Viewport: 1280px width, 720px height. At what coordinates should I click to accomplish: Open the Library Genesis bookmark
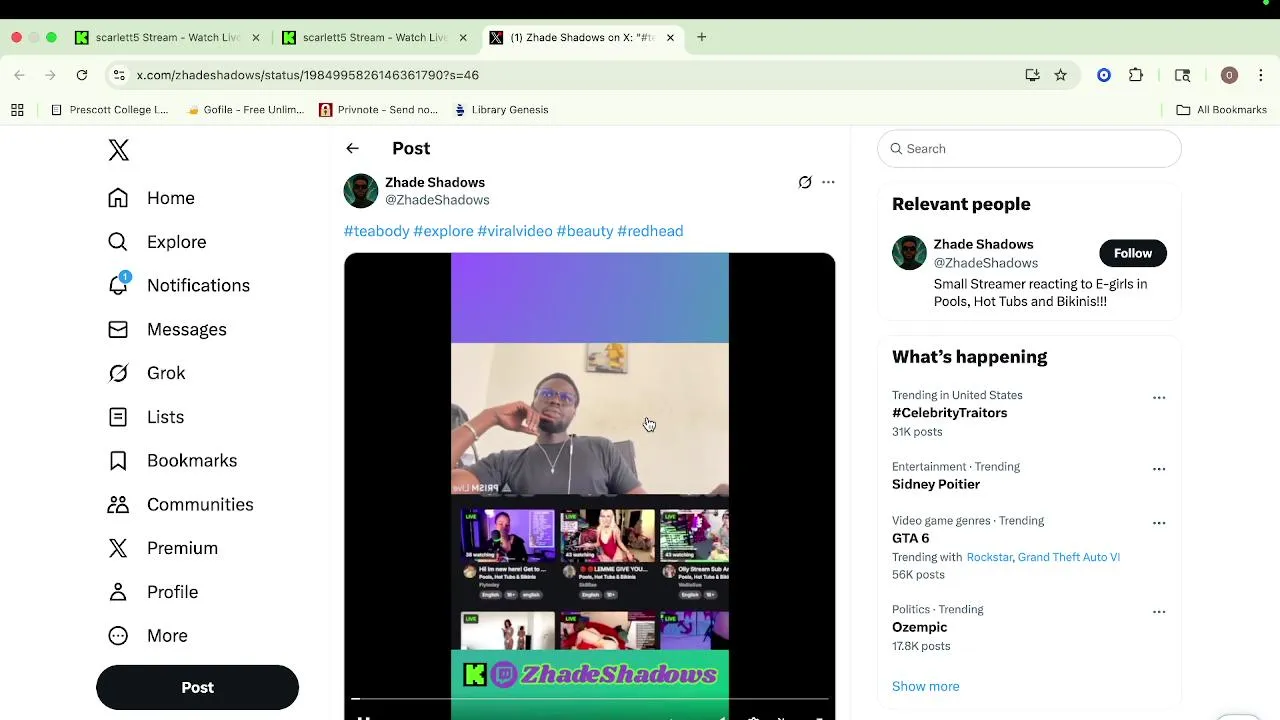coord(501,110)
